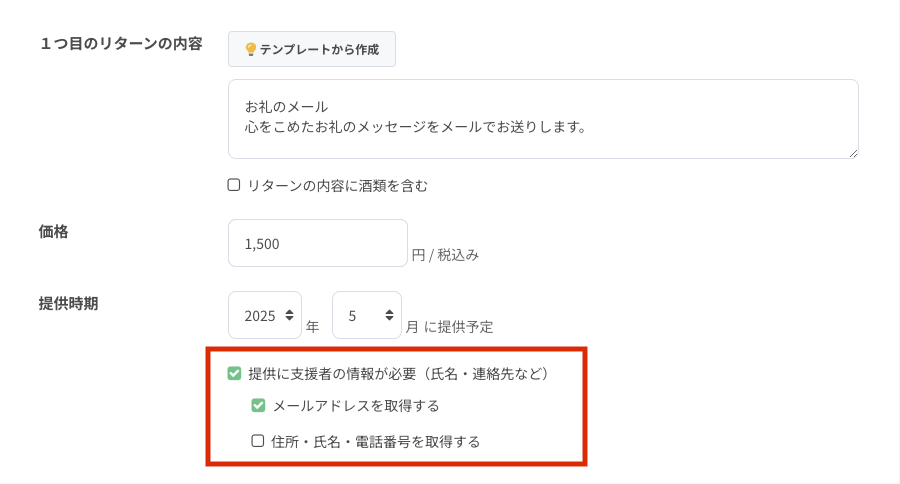The height and width of the screenshot is (484, 900).
Task: Click the lightbulb icon beside テンプレートから作成
Action: [x=250, y=49]
